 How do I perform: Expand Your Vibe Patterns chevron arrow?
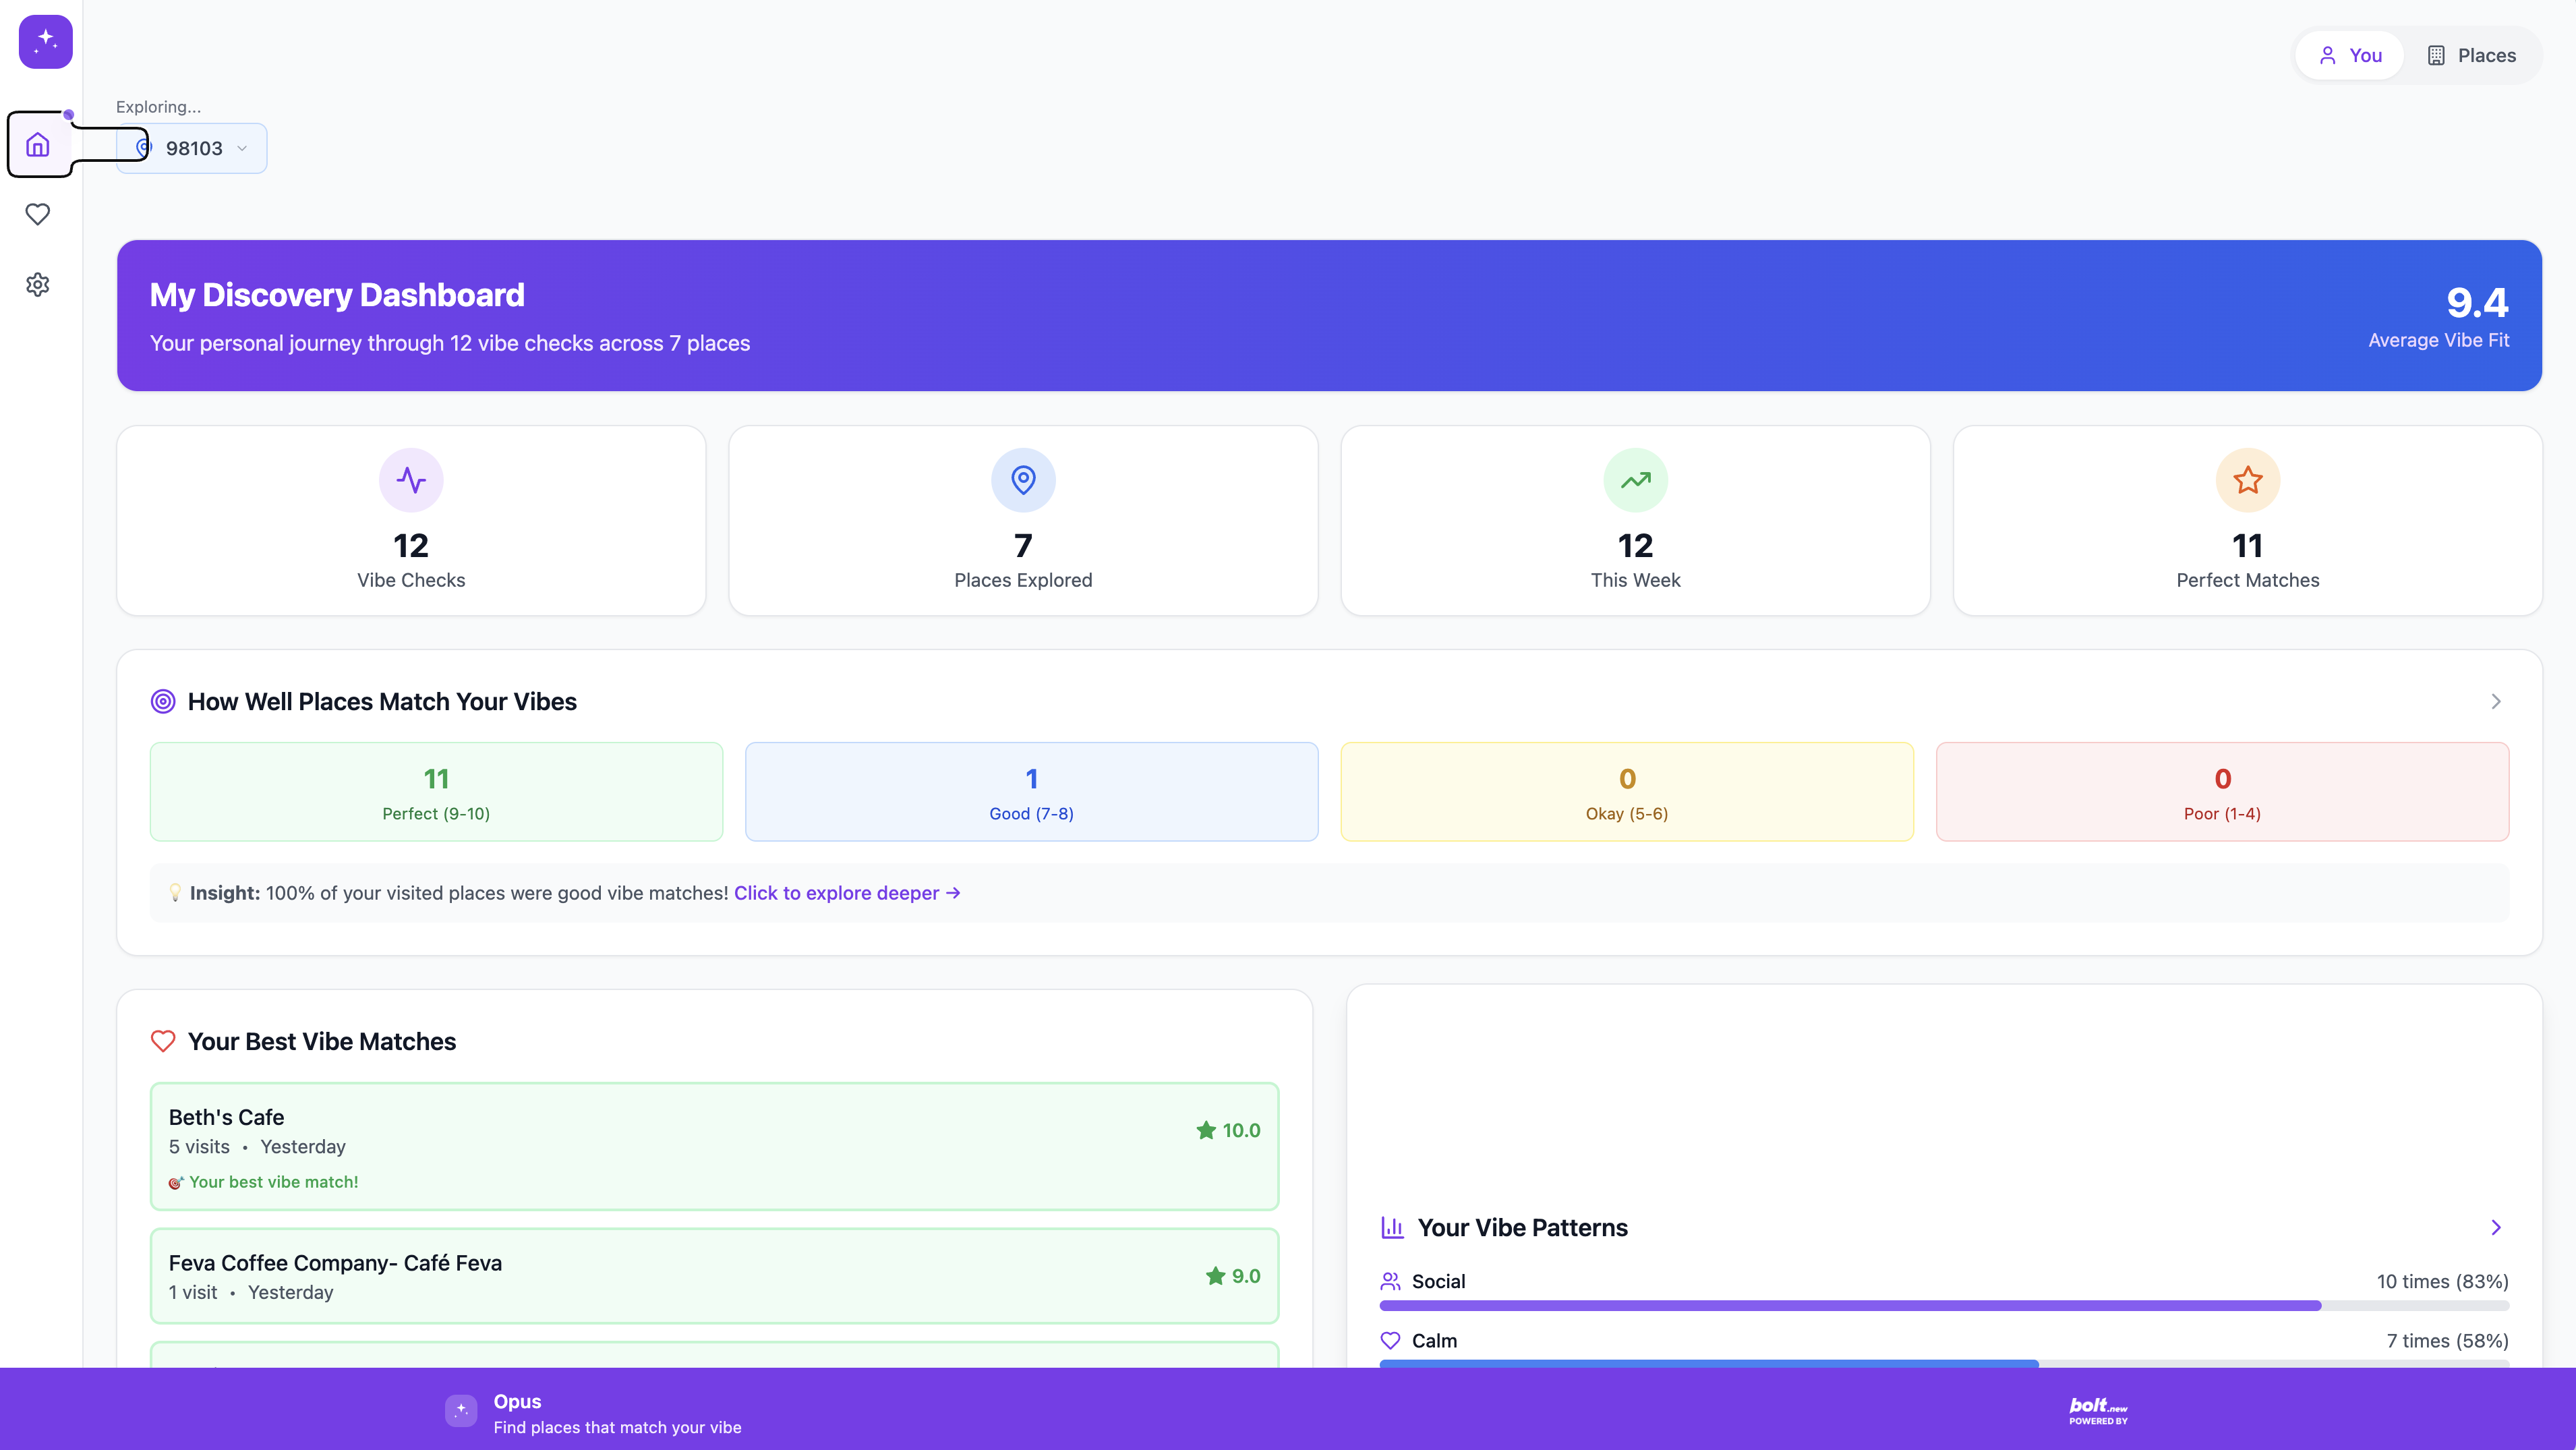click(2495, 1228)
